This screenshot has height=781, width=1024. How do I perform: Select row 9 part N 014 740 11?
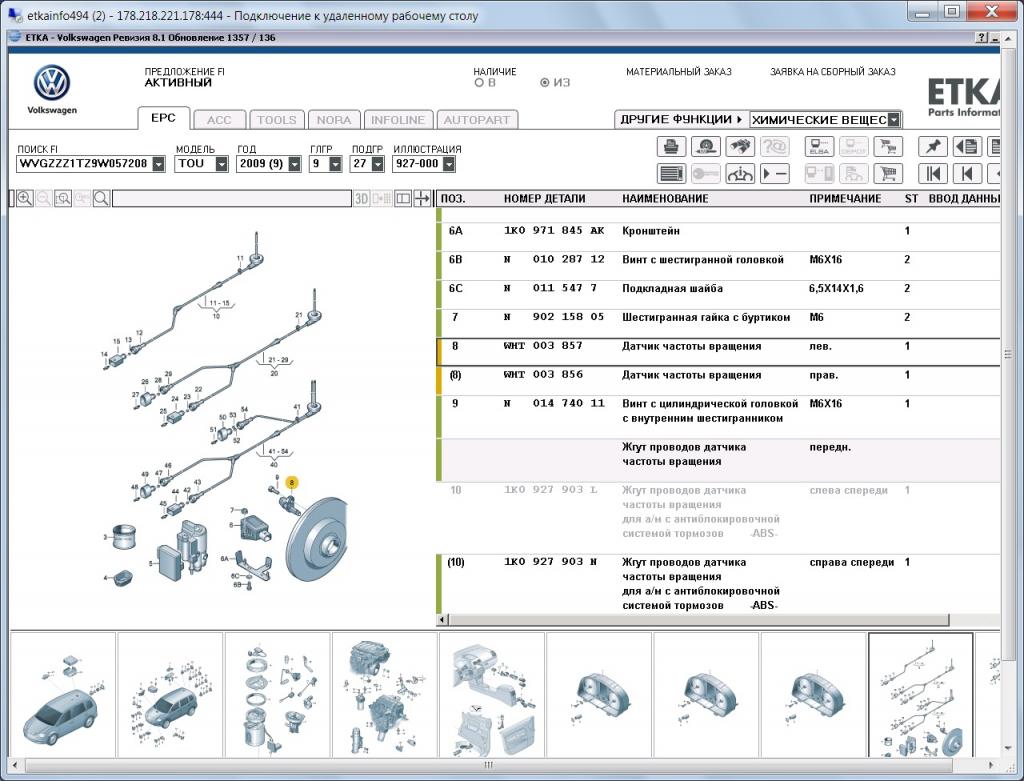point(718,417)
